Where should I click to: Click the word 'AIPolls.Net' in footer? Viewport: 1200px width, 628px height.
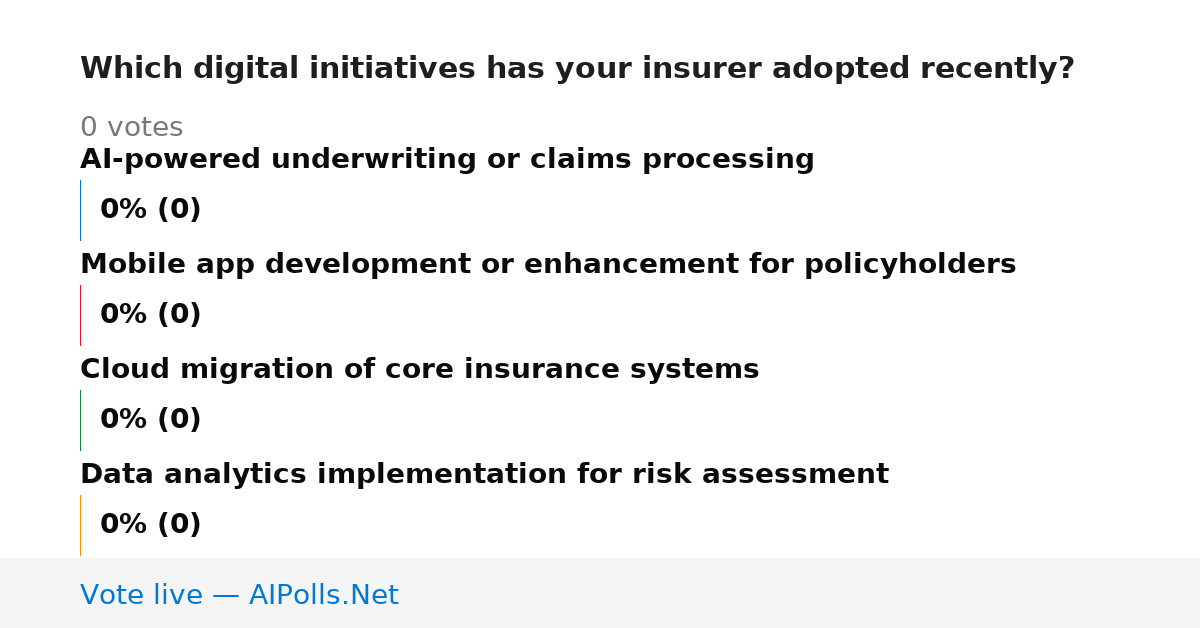323,595
